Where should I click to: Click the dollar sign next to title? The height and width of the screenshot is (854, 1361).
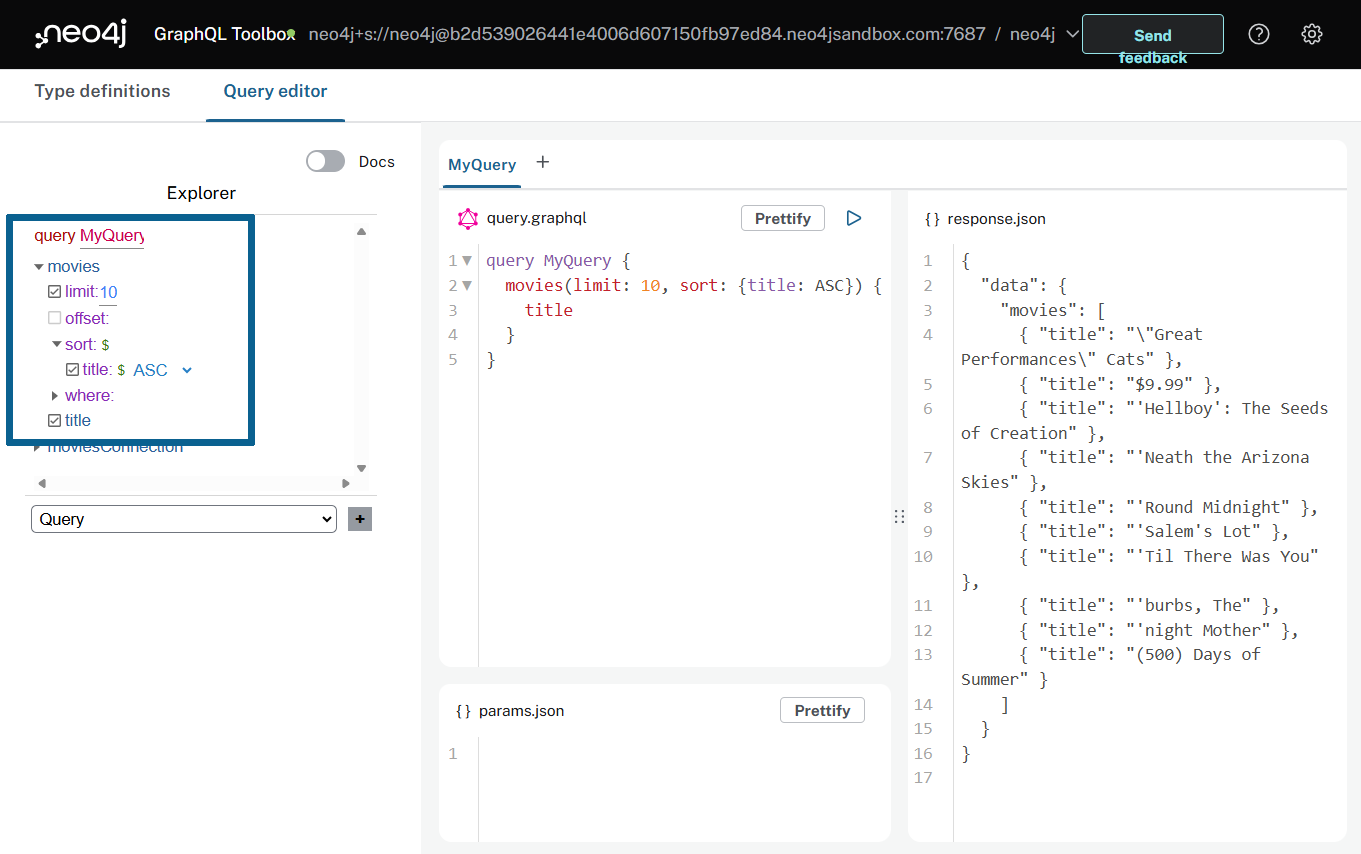121,370
